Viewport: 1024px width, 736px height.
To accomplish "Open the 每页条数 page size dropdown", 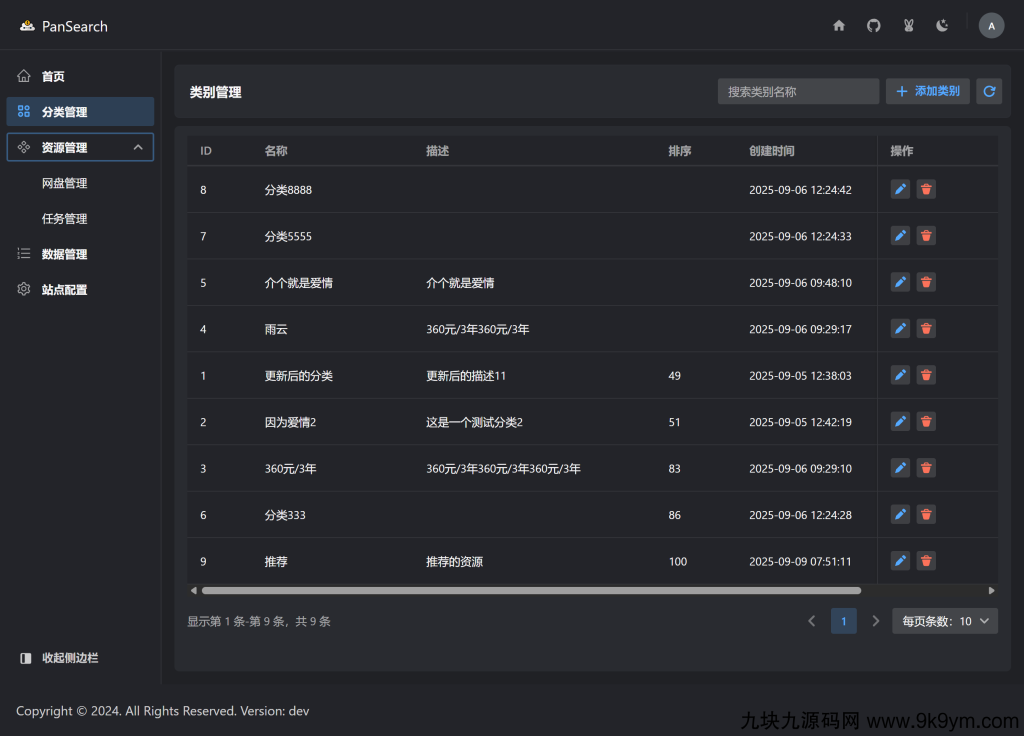I will click(x=944, y=620).
